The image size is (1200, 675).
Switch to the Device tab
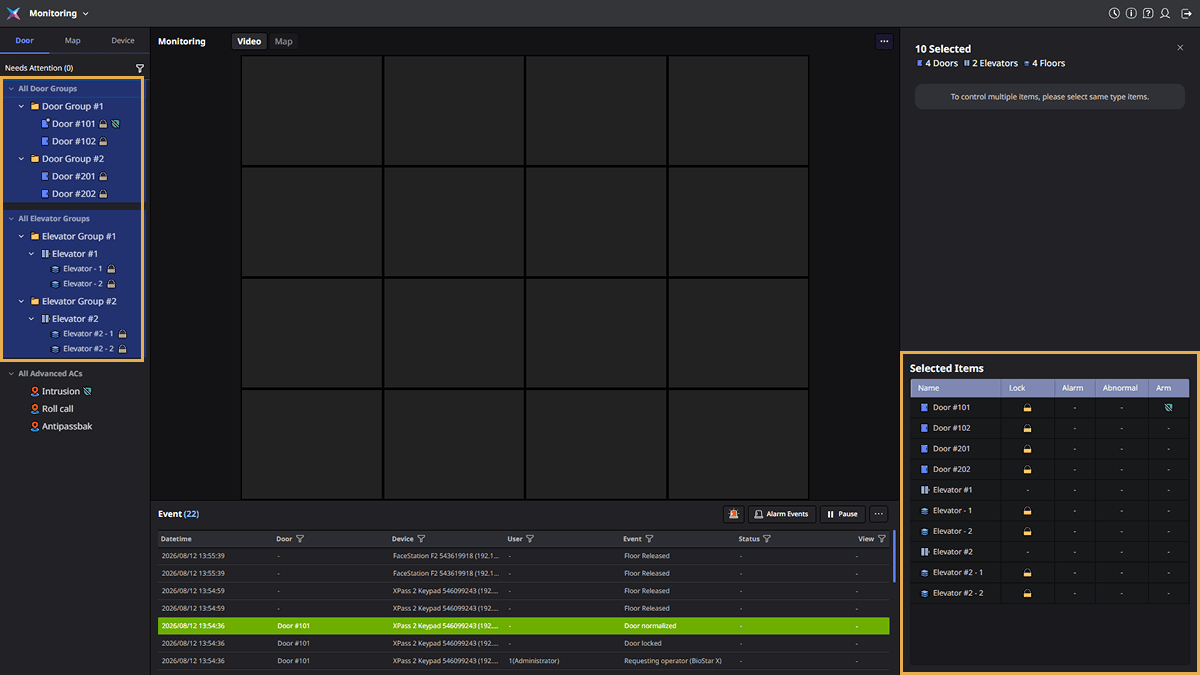[123, 41]
